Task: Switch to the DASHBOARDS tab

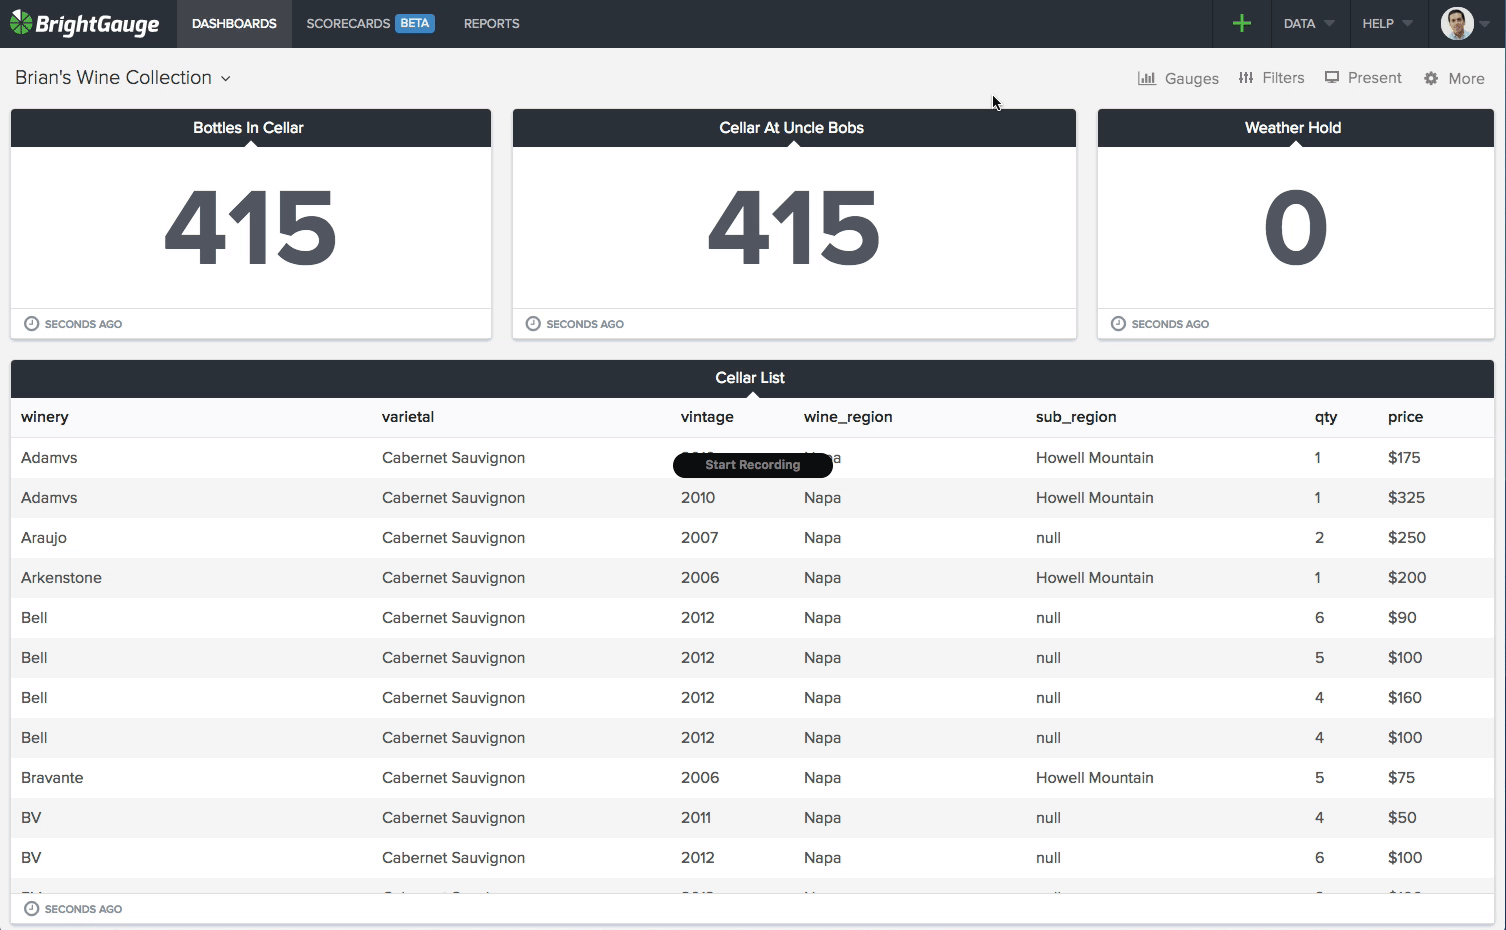Action: coord(234,23)
